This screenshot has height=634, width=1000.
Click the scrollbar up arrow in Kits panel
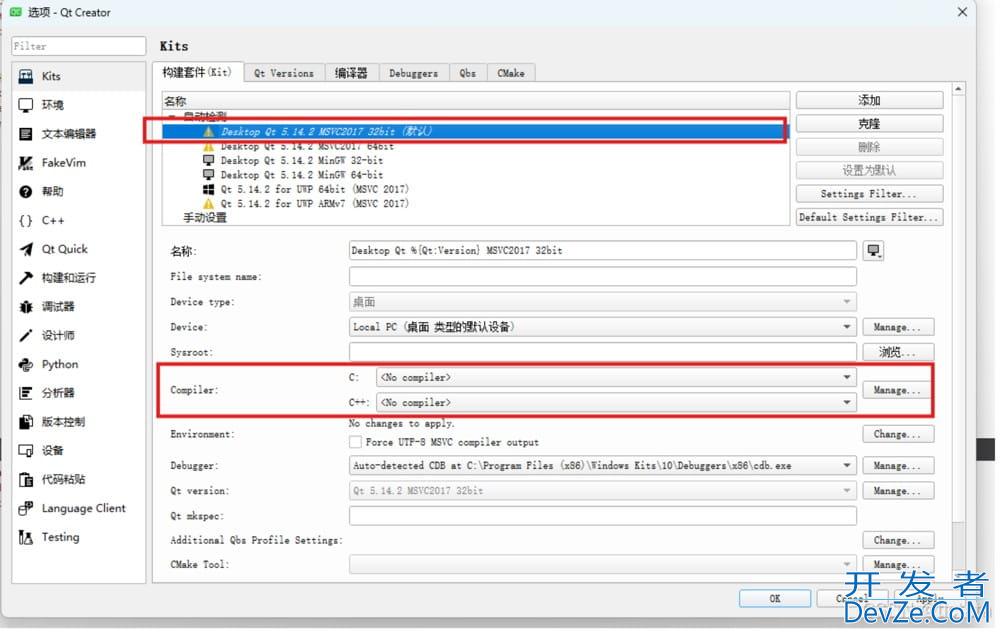tap(959, 90)
